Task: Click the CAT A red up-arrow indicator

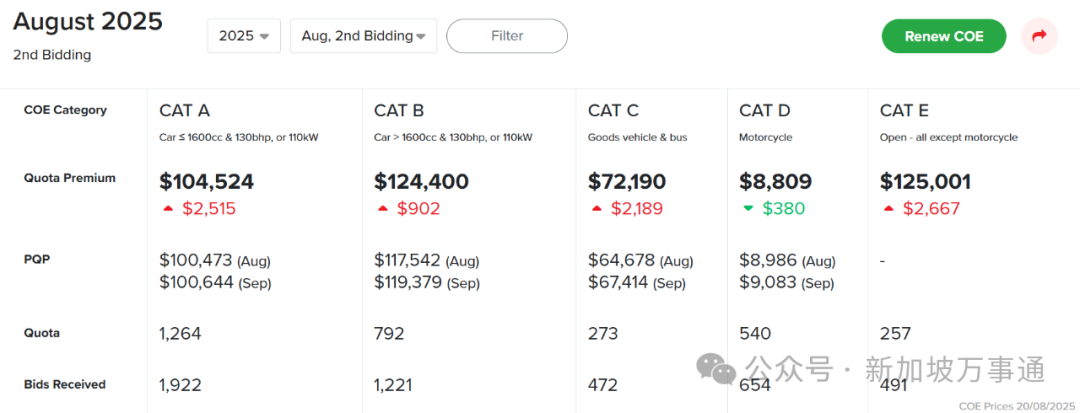Action: coord(167,208)
